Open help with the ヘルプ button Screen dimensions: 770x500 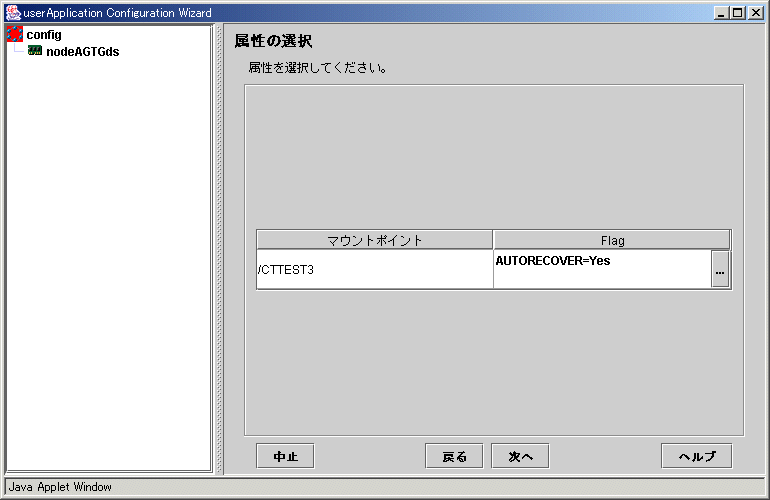[697, 456]
